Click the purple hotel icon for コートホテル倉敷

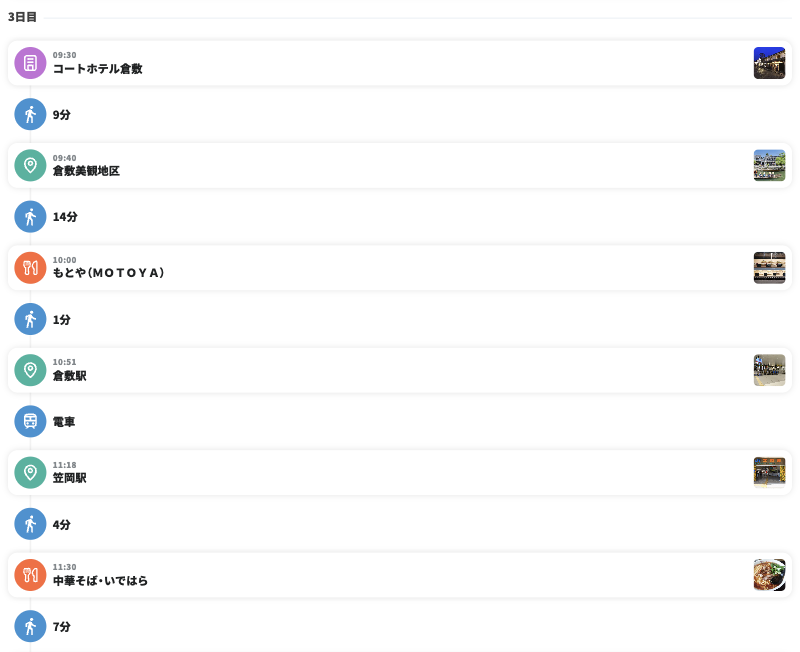point(30,63)
